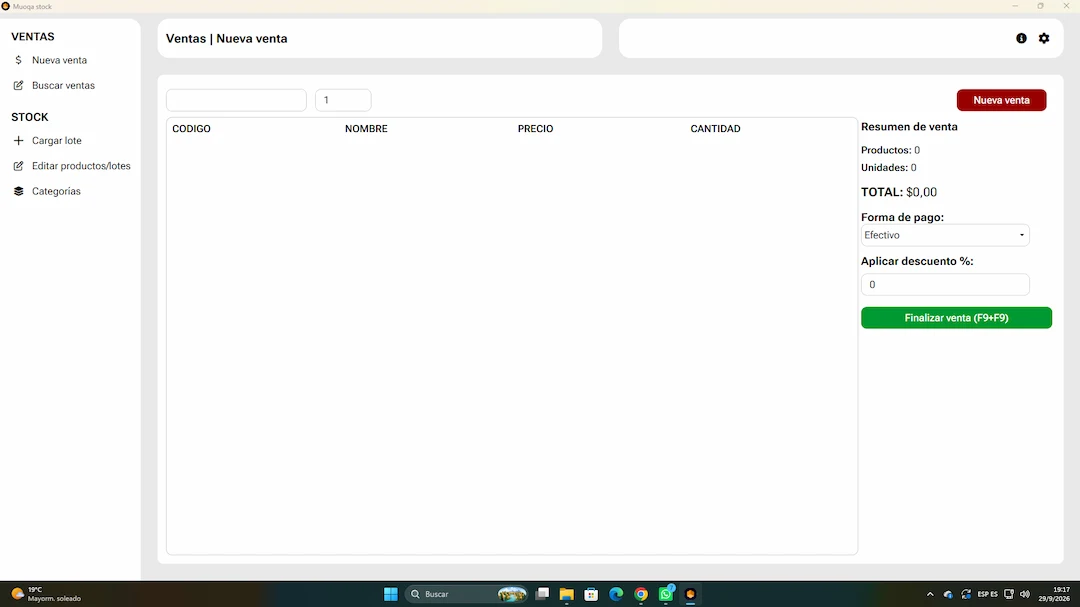The height and width of the screenshot is (607, 1080).
Task: Open the Windows Start menu
Action: (391, 594)
